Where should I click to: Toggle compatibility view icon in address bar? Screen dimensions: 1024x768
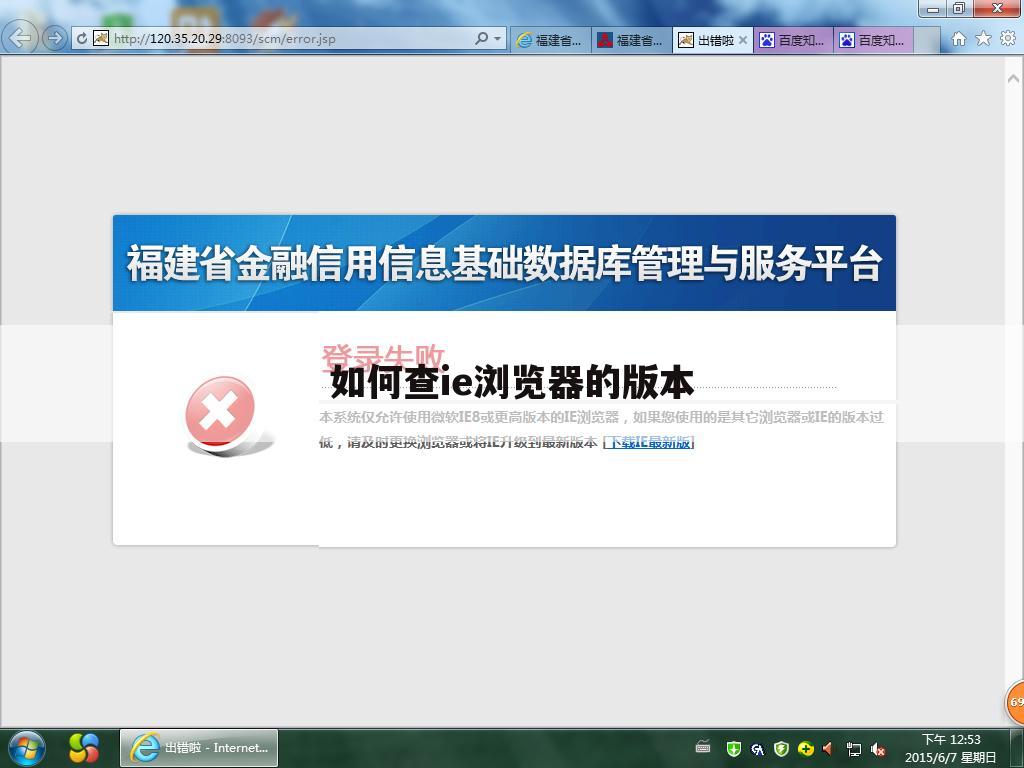(x=99, y=39)
